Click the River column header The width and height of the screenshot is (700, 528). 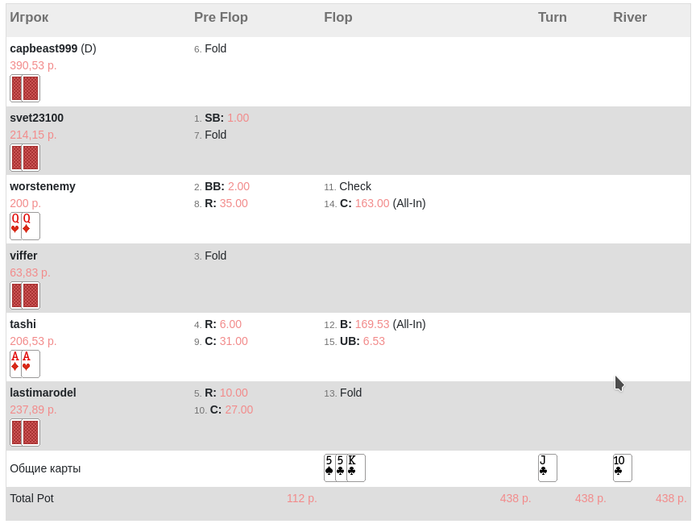point(630,18)
